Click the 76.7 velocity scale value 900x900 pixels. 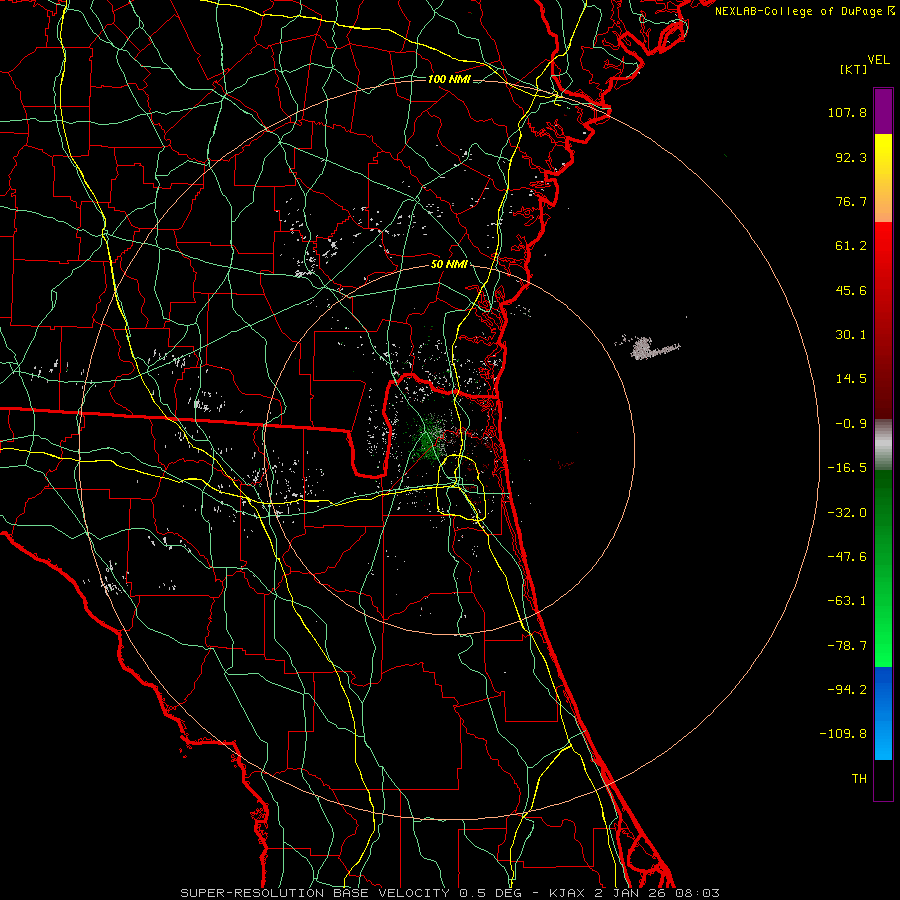851,201
